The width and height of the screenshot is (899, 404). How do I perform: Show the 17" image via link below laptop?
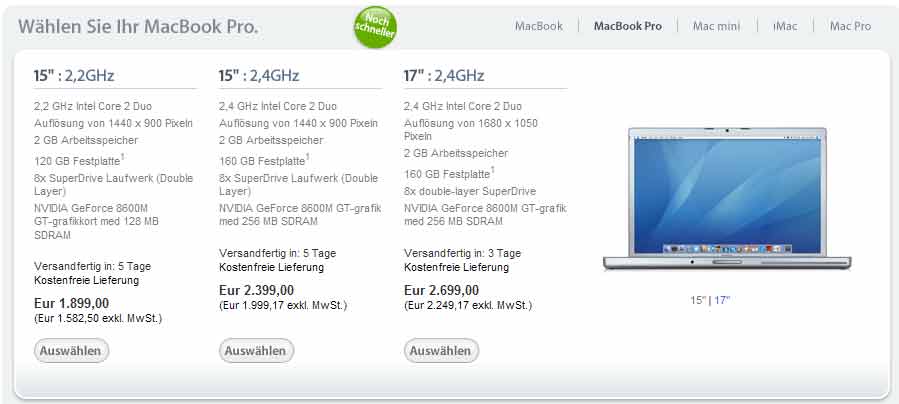(x=722, y=300)
